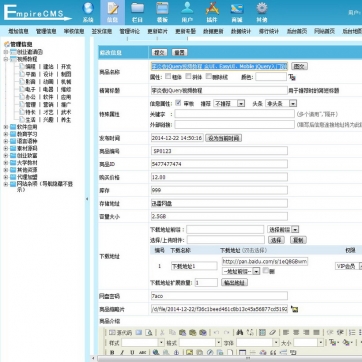The image size is (362, 362).
Task: Open the 选择前缀 dropdown
Action: point(283,229)
